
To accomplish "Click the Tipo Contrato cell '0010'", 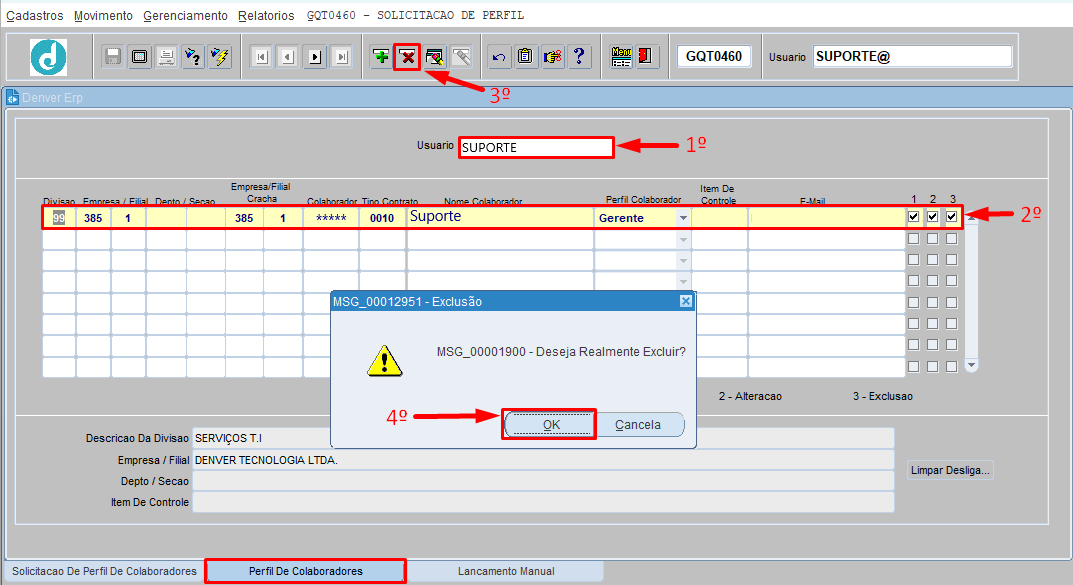I will [x=382, y=218].
